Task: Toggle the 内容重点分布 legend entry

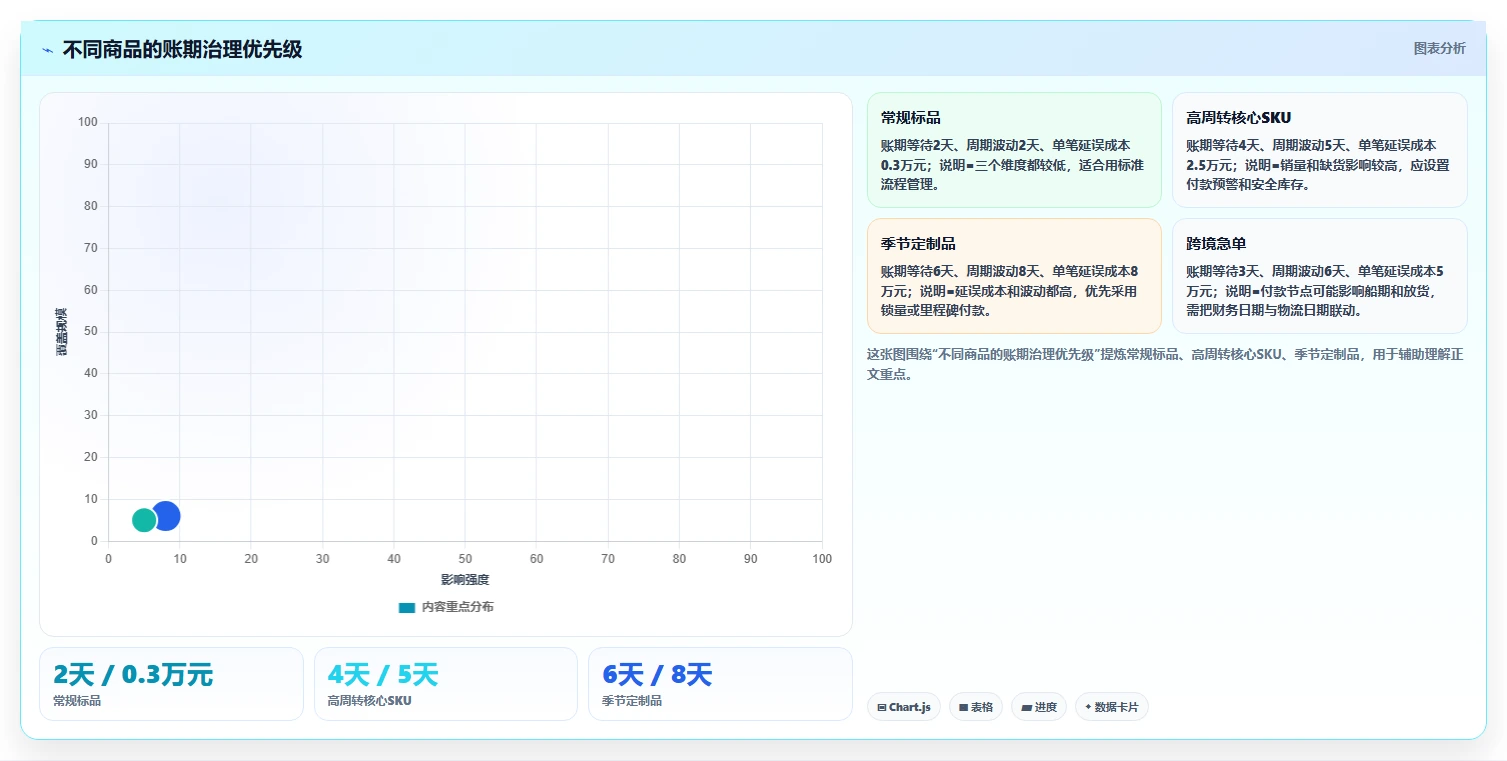Action: pyautogui.click(x=446, y=607)
